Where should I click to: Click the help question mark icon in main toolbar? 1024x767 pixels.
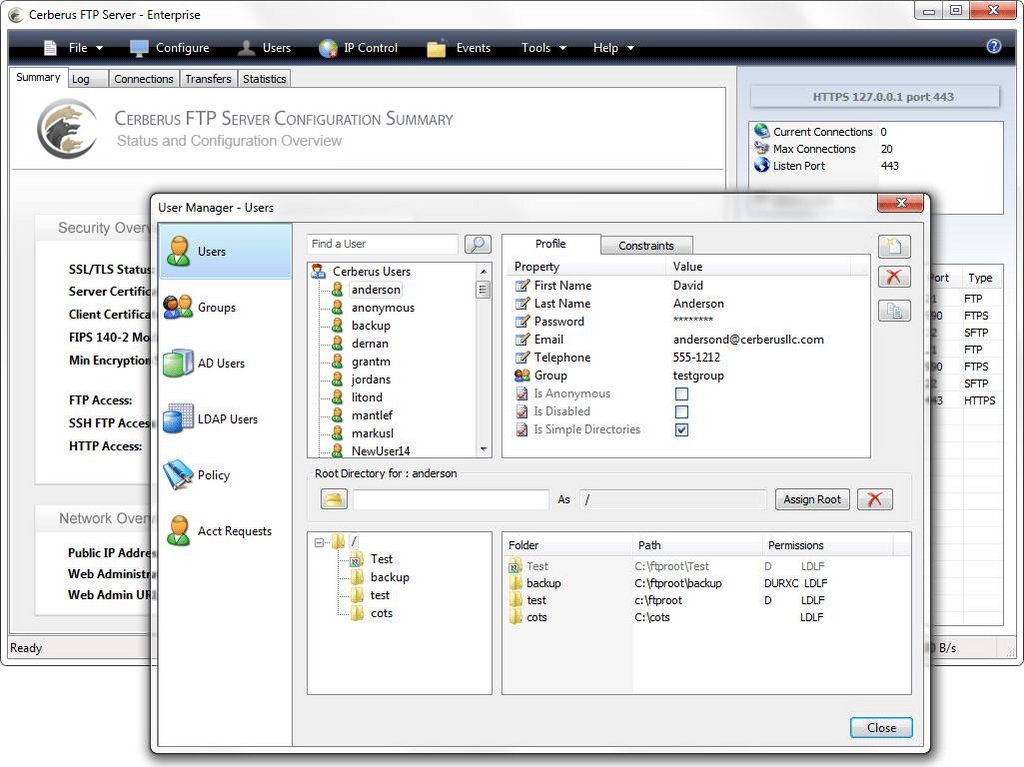(993, 46)
